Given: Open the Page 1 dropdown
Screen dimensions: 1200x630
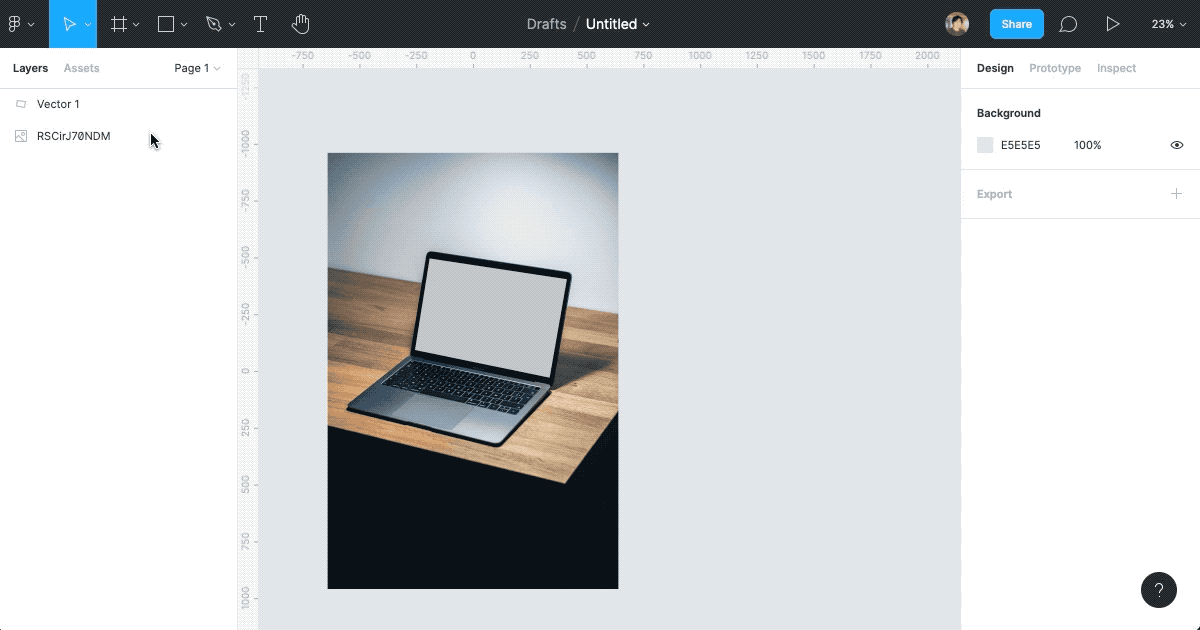Looking at the screenshot, I should pyautogui.click(x=196, y=68).
